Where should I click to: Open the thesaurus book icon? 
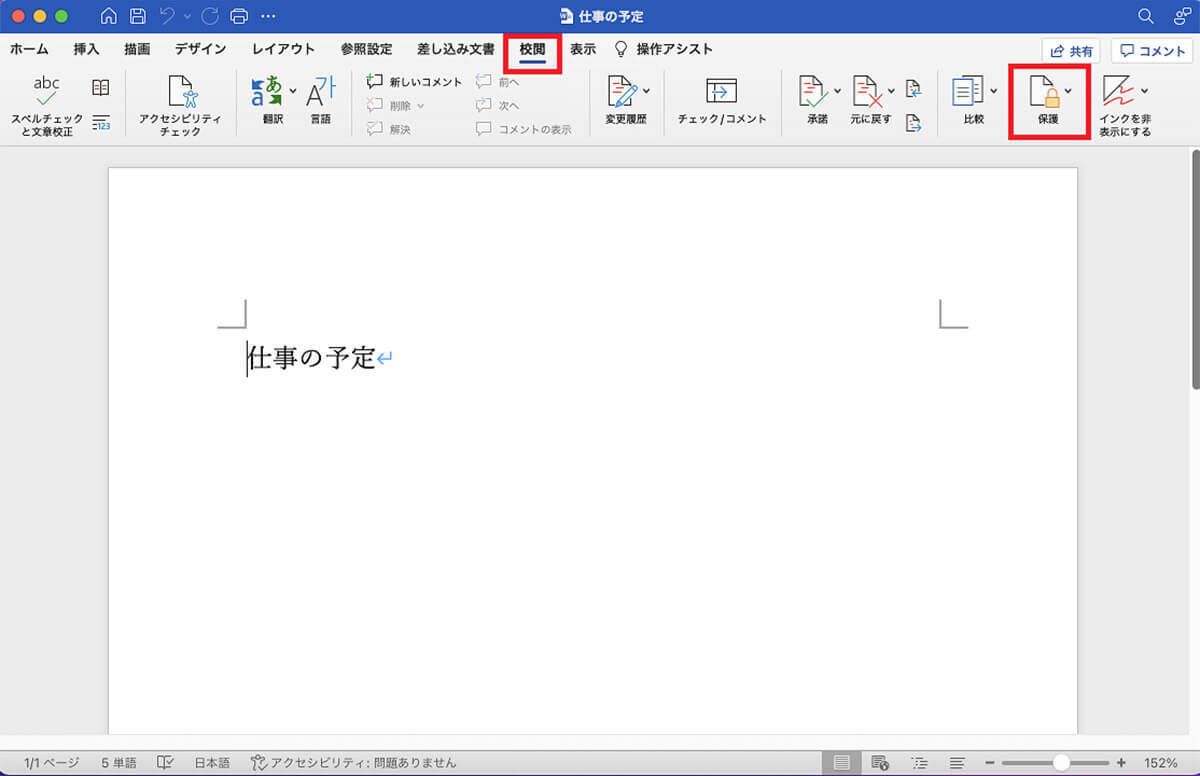point(101,88)
